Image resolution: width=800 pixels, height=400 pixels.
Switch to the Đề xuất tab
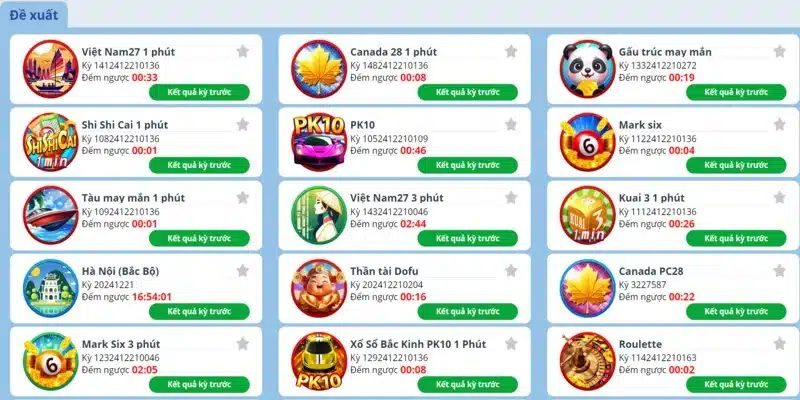click(x=34, y=15)
